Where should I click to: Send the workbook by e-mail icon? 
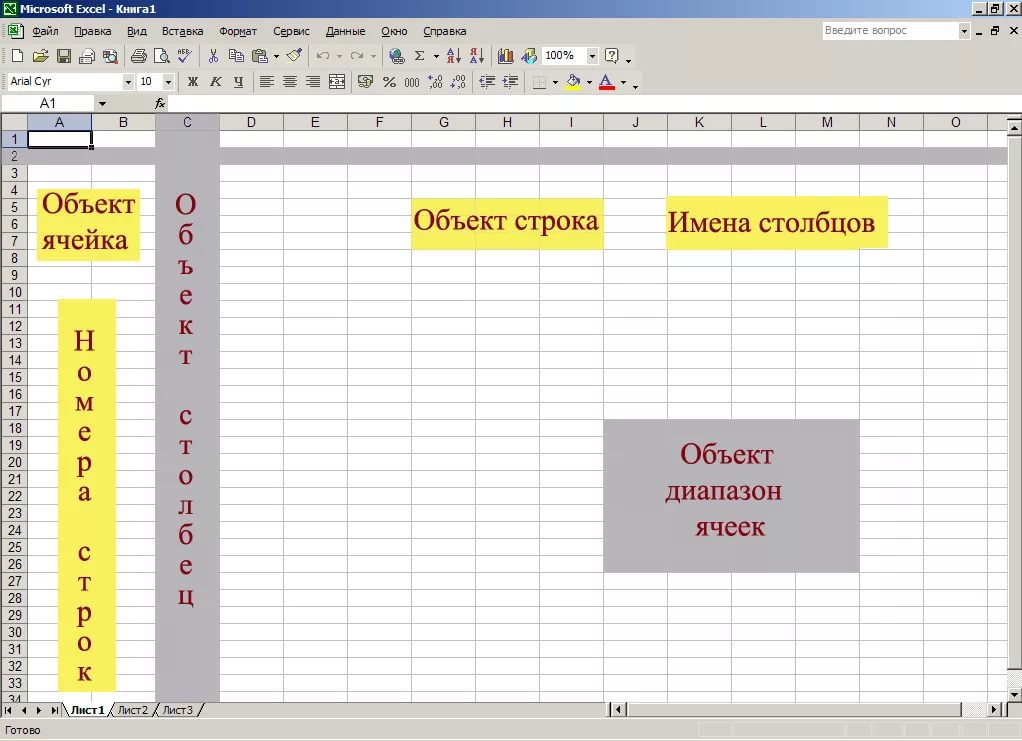tap(87, 56)
